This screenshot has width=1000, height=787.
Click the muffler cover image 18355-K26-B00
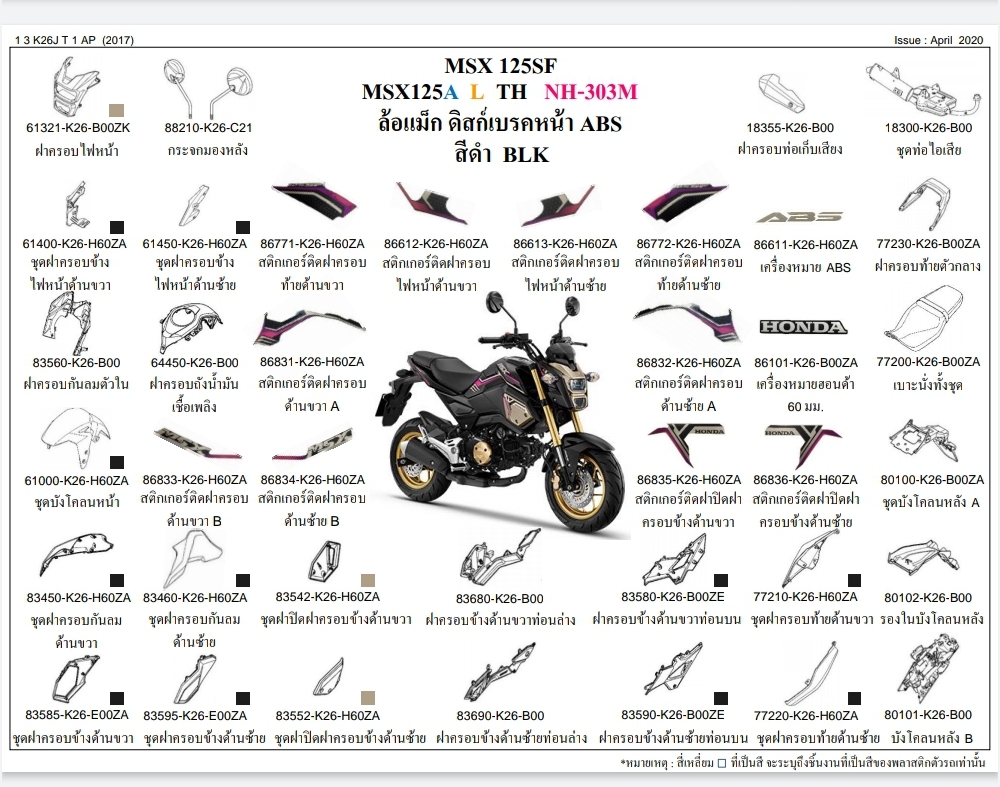781,94
